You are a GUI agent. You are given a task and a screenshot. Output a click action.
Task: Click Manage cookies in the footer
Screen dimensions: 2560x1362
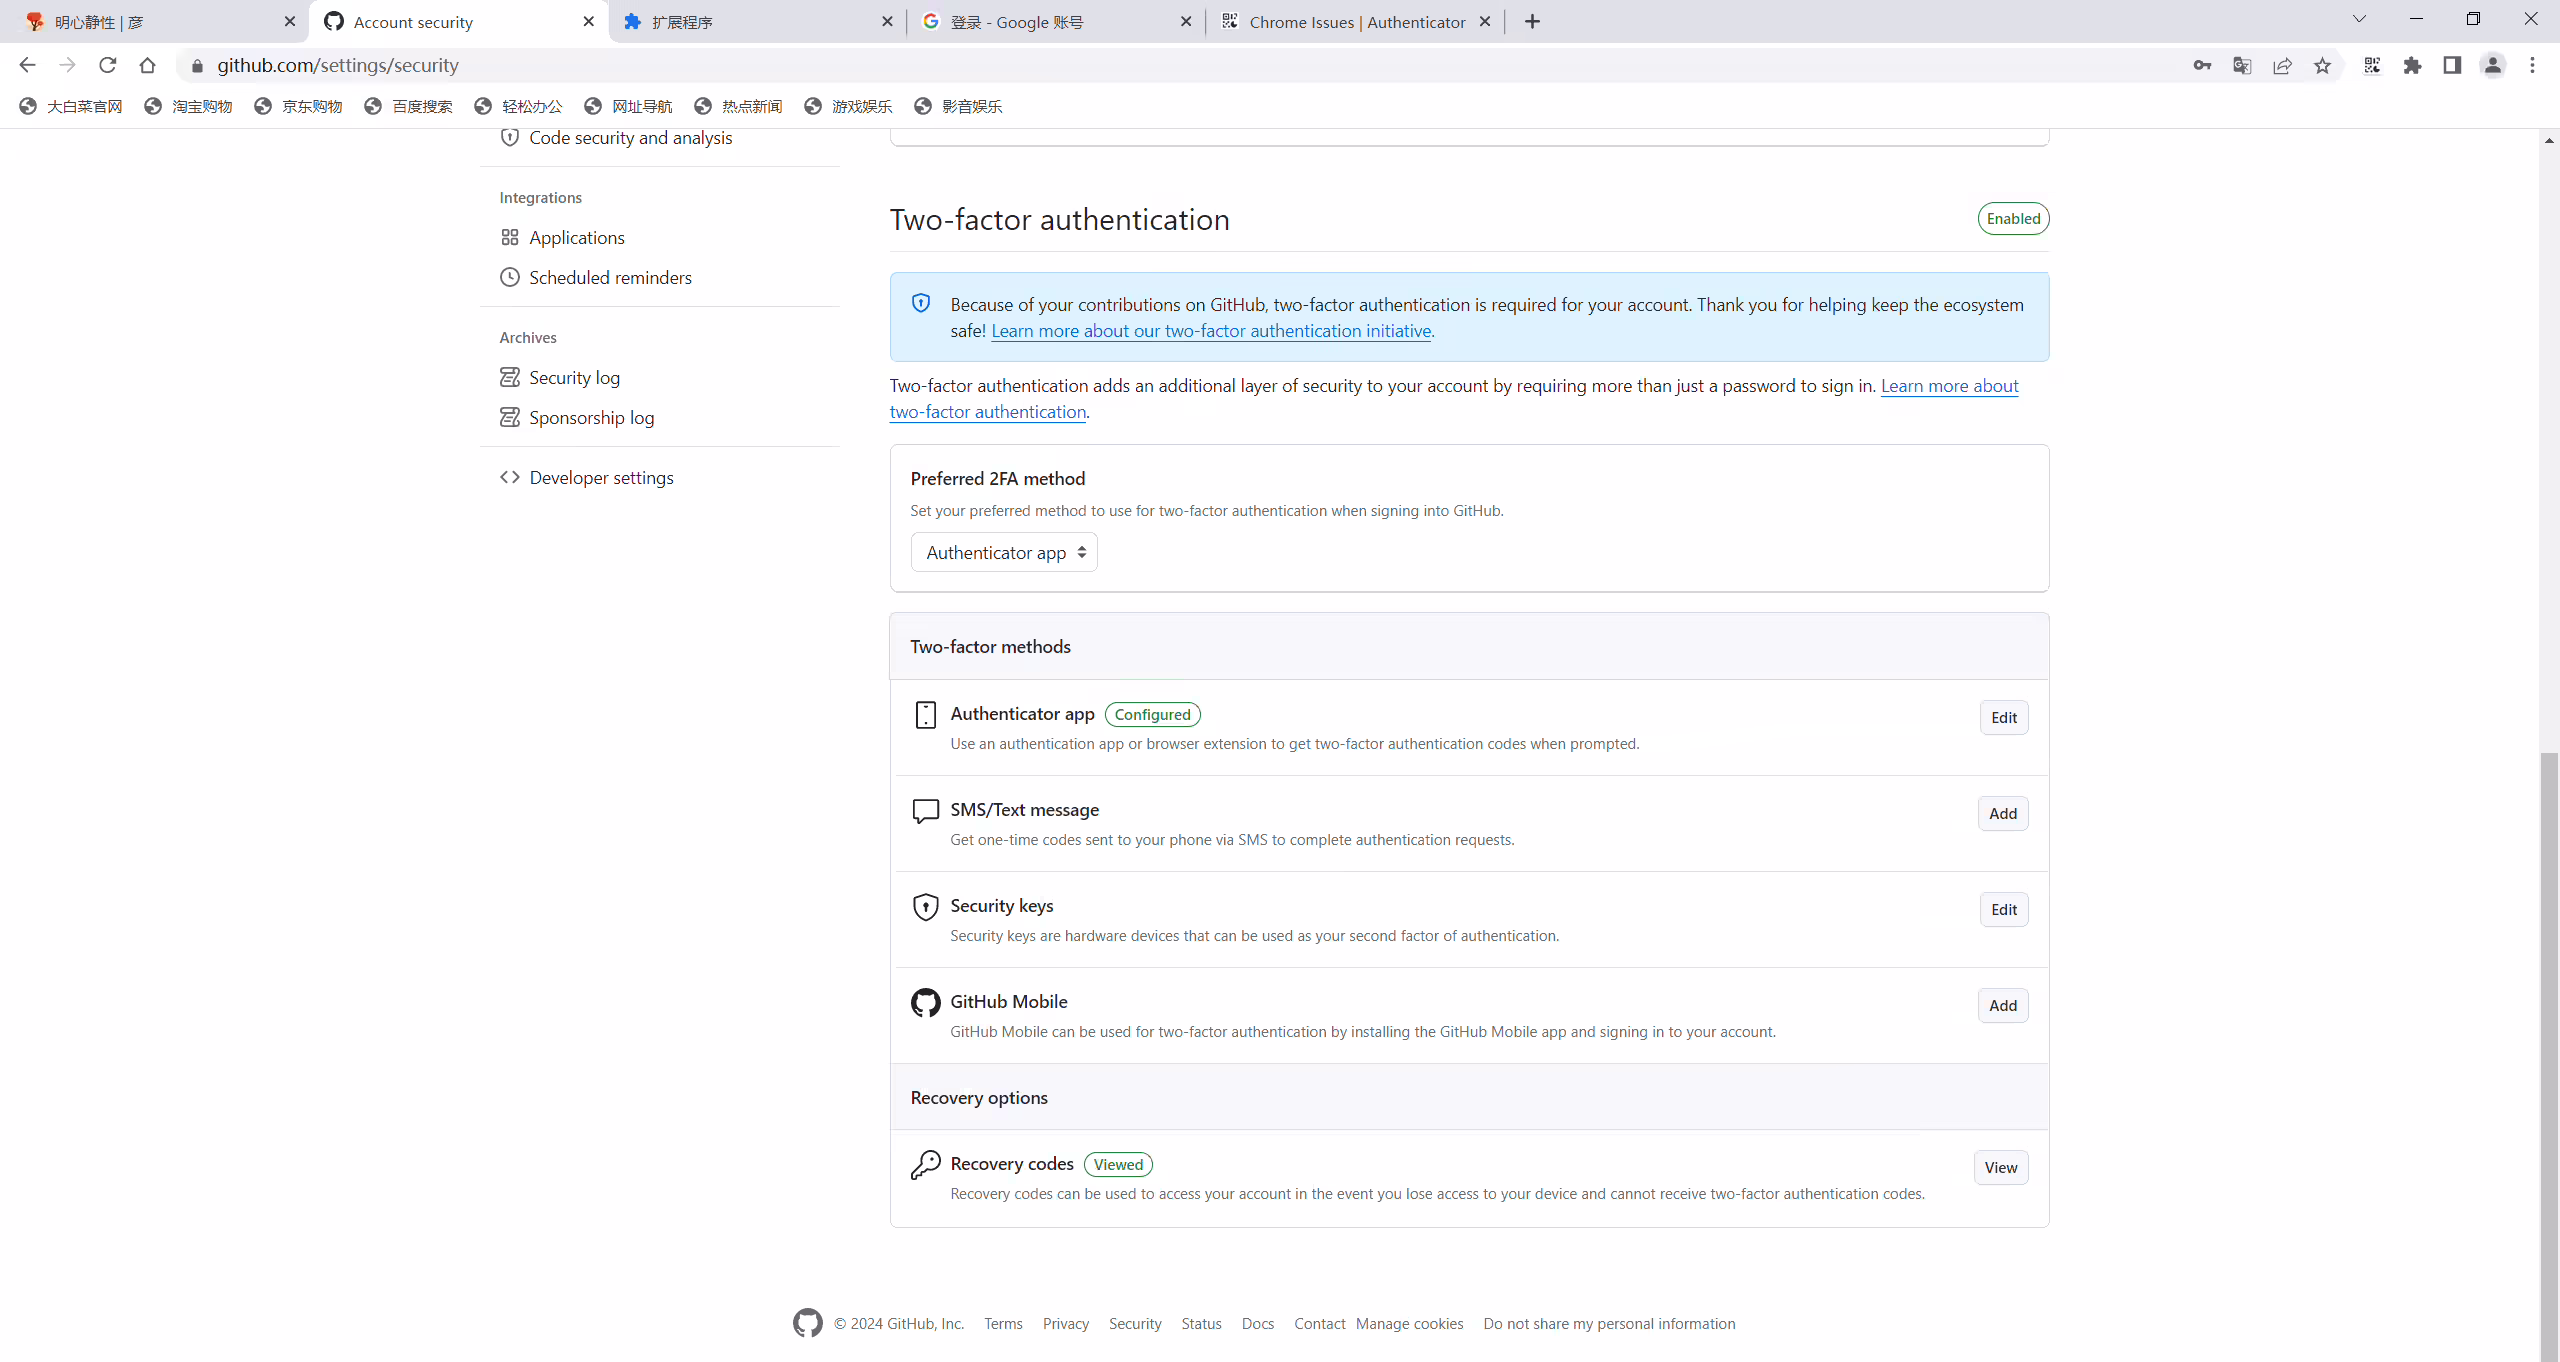click(1409, 1323)
